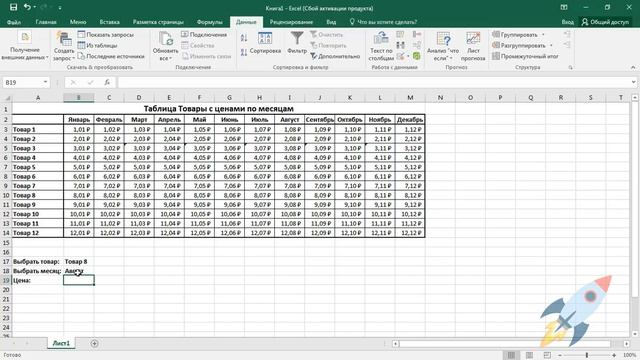Click the Remove Duplicates icon
The height and width of the screenshot is (360, 640).
tap(400, 45)
